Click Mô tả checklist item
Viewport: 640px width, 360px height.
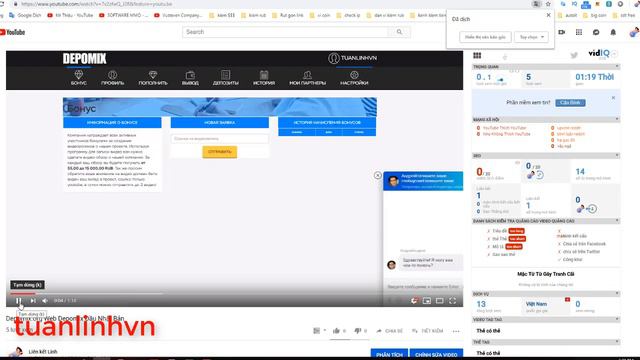498,247
